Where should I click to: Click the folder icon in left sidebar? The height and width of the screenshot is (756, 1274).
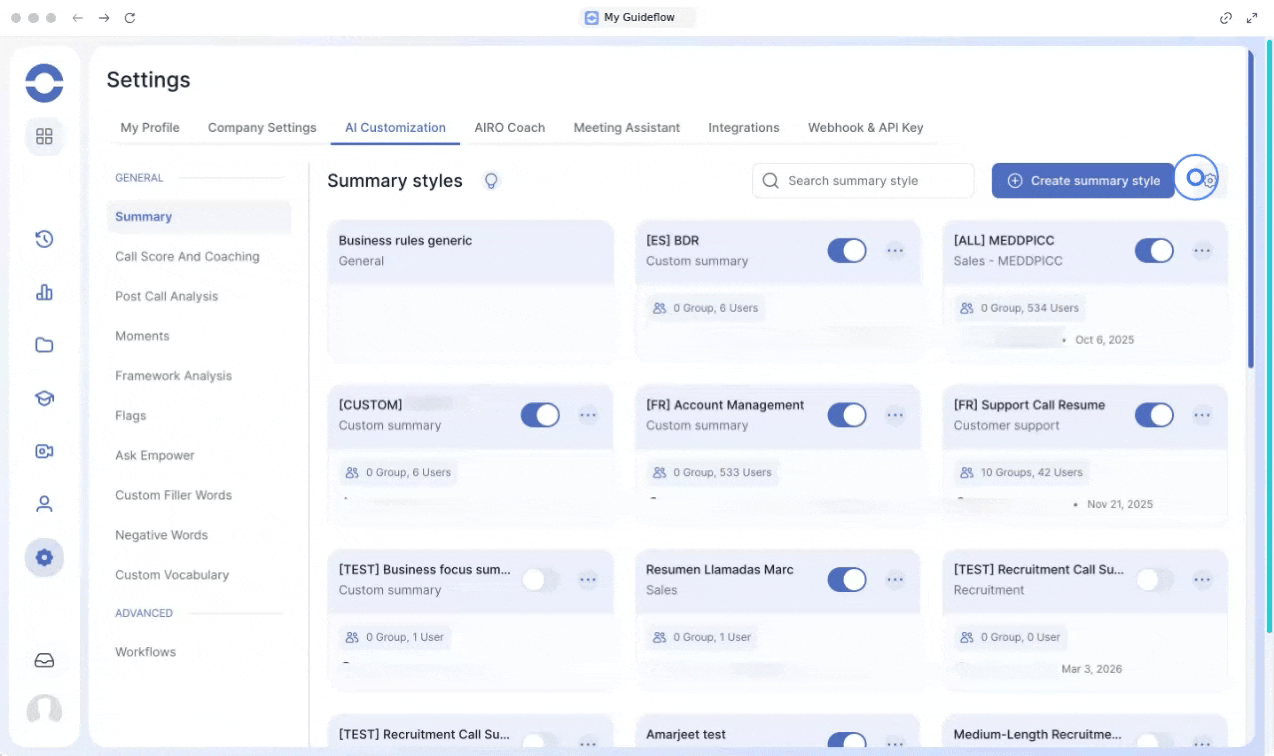[44, 345]
